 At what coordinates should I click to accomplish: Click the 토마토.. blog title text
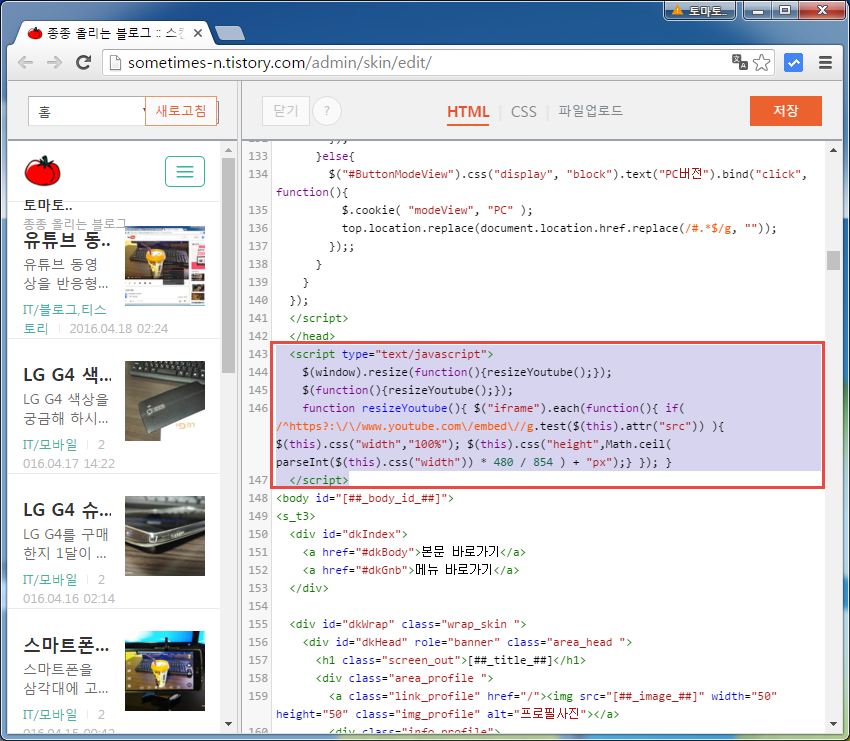pos(48,205)
